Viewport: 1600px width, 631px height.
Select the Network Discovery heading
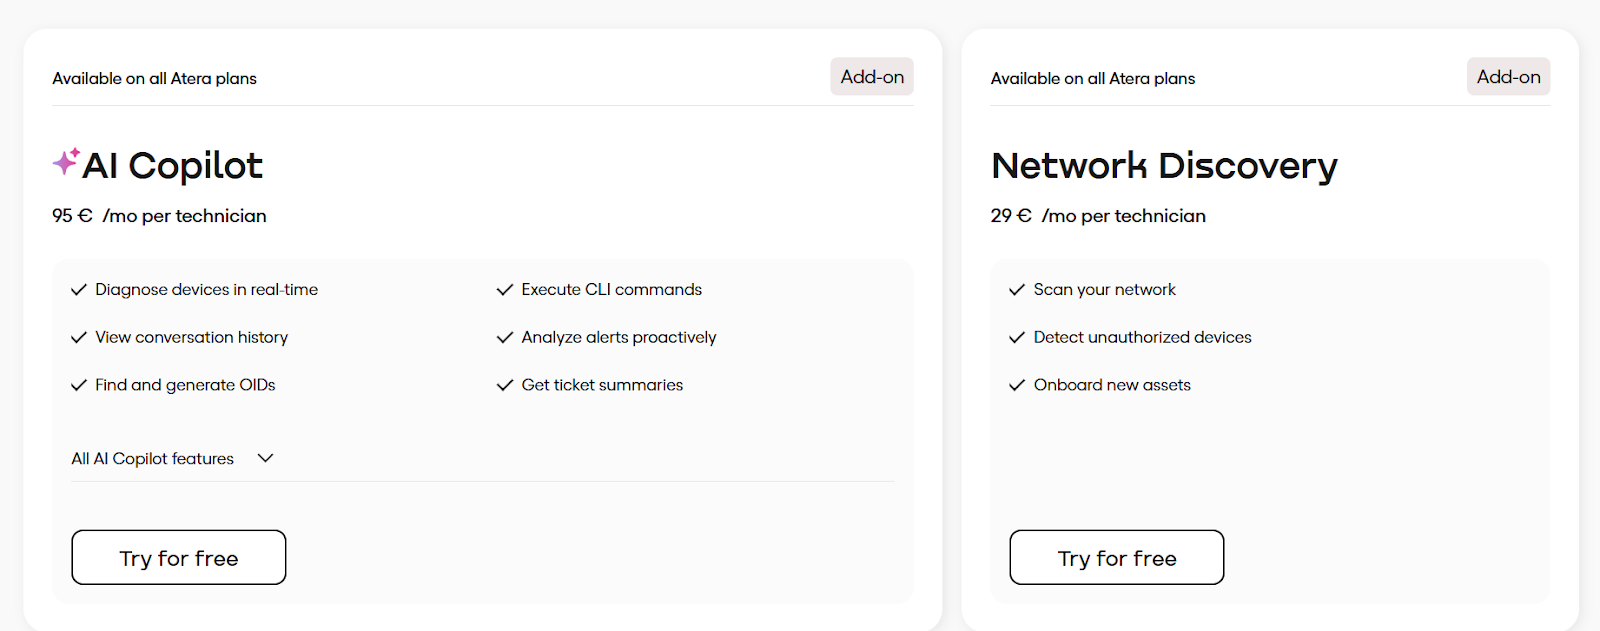point(1164,166)
